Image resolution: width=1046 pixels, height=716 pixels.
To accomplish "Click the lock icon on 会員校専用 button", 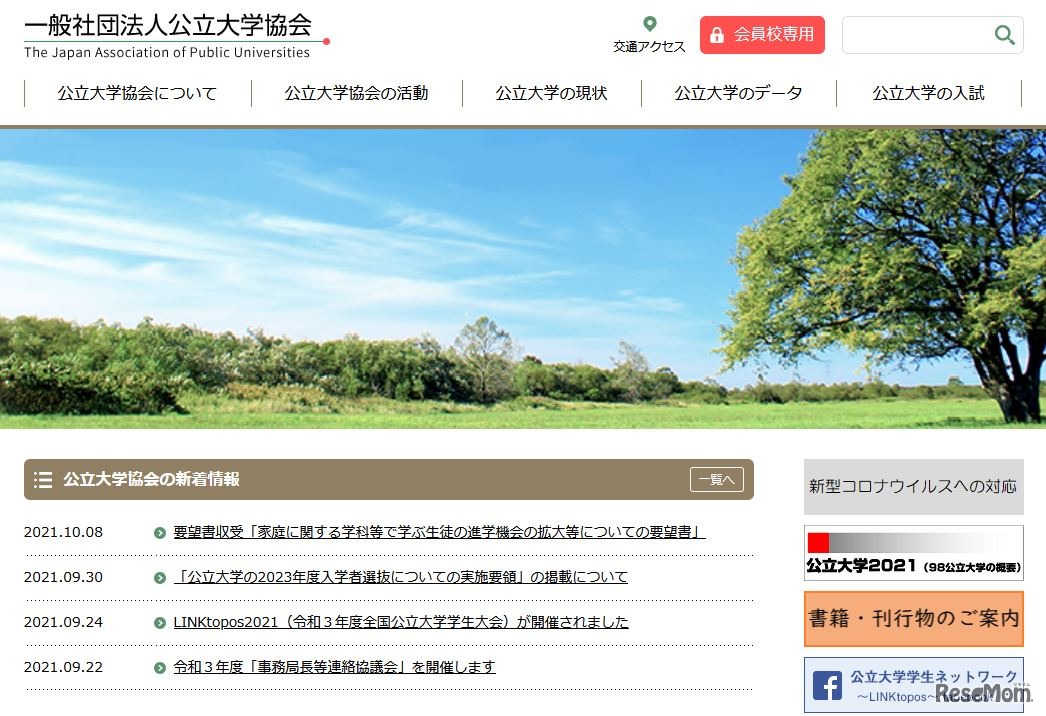I will coord(716,34).
